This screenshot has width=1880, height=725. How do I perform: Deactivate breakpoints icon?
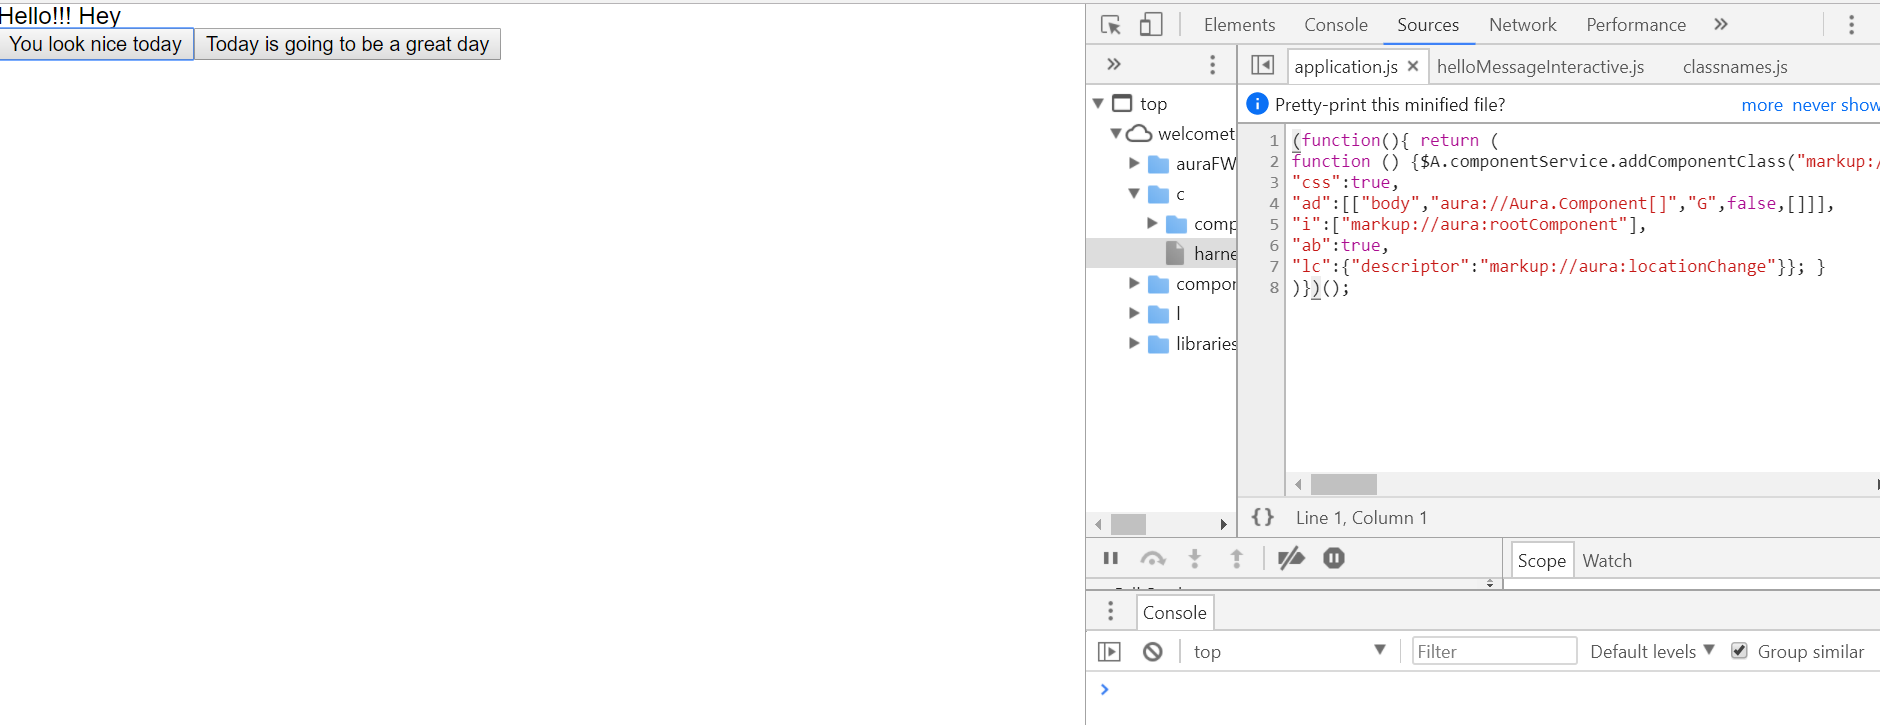click(x=1291, y=558)
